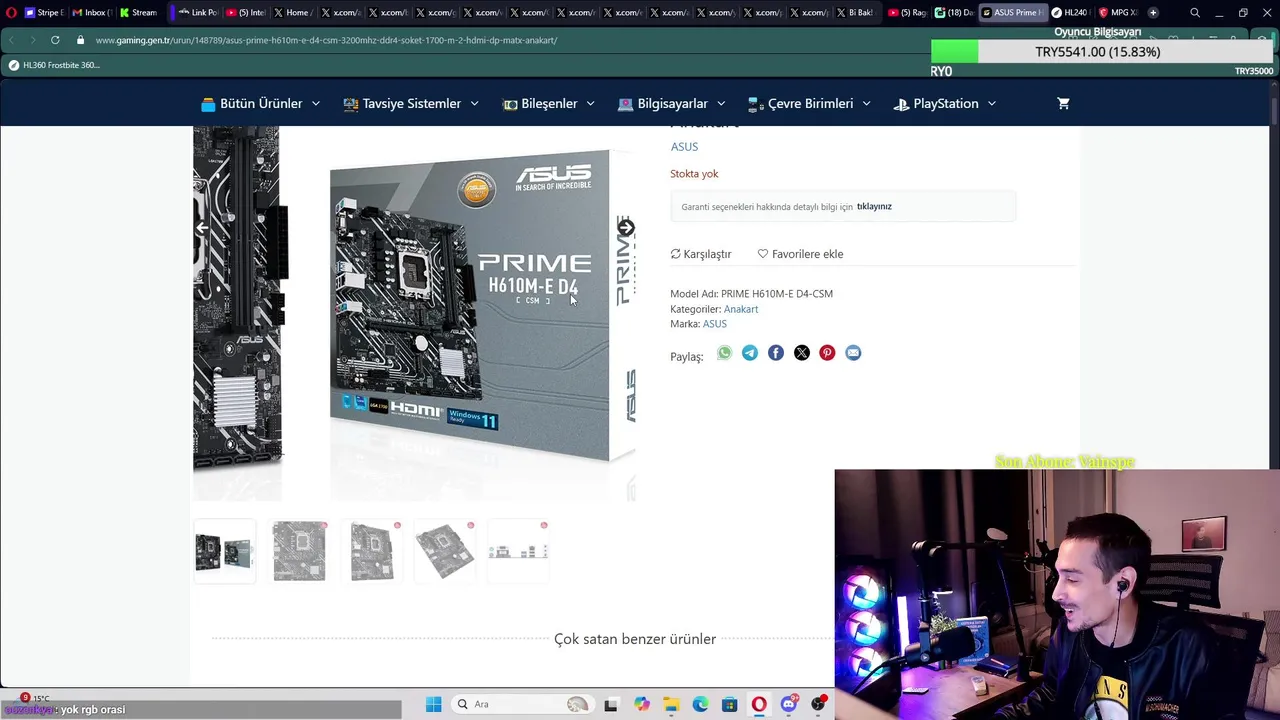Switch to HL240 browser tab
1280x720 pixels.
(x=1069, y=13)
